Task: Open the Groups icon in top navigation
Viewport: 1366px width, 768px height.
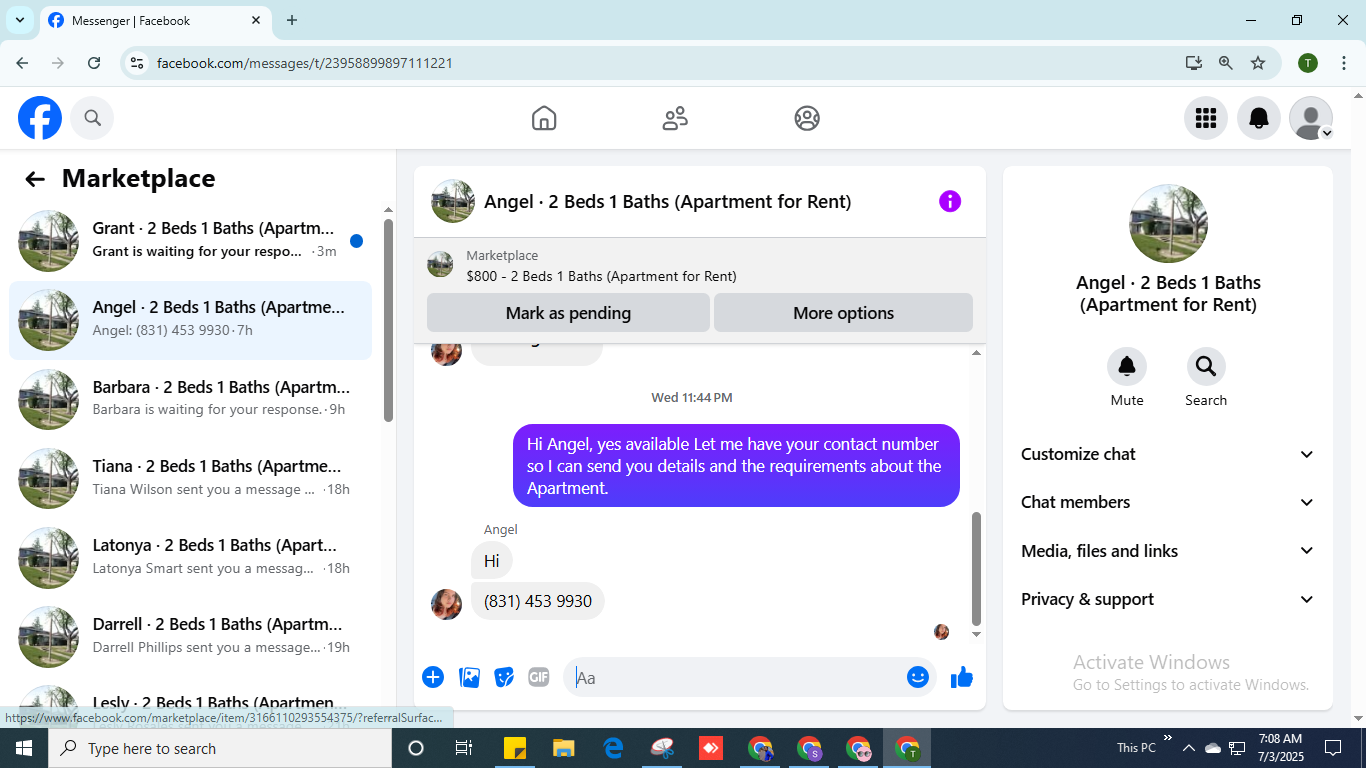Action: click(807, 118)
